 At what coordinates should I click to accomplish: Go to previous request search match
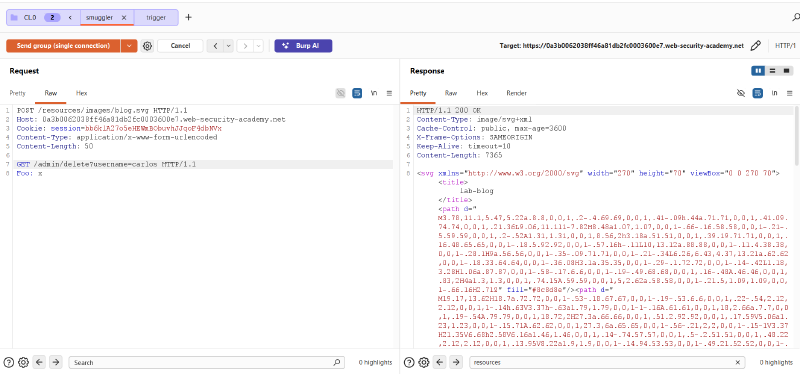tap(39, 362)
